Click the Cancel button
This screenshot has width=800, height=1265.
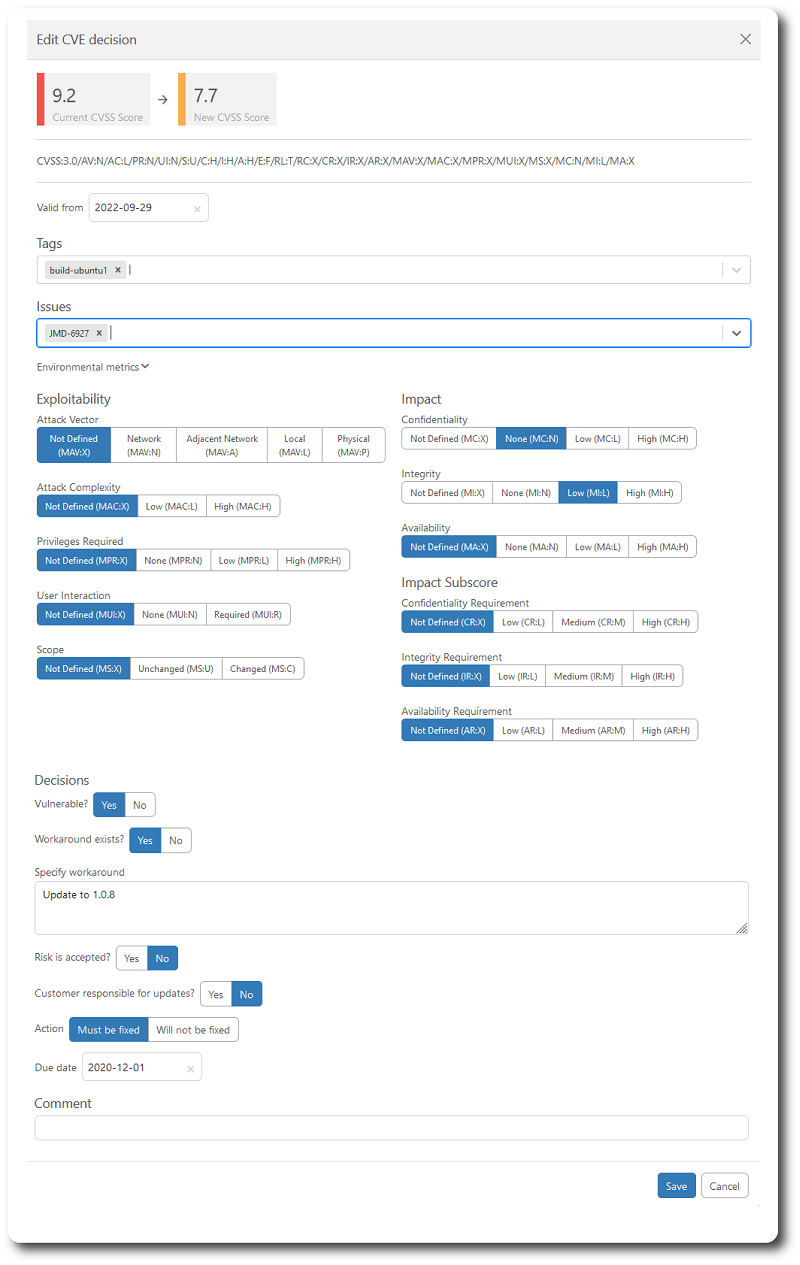tap(724, 1186)
